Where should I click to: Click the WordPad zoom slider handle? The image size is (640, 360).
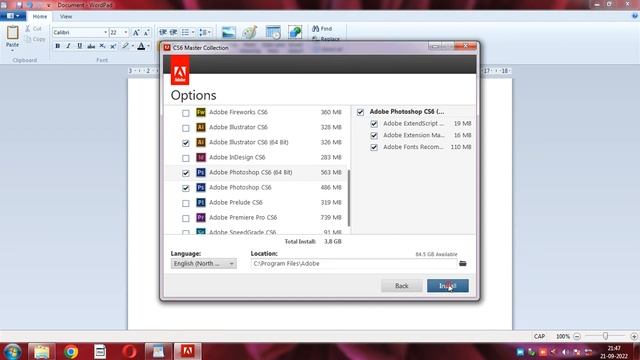click(605, 336)
